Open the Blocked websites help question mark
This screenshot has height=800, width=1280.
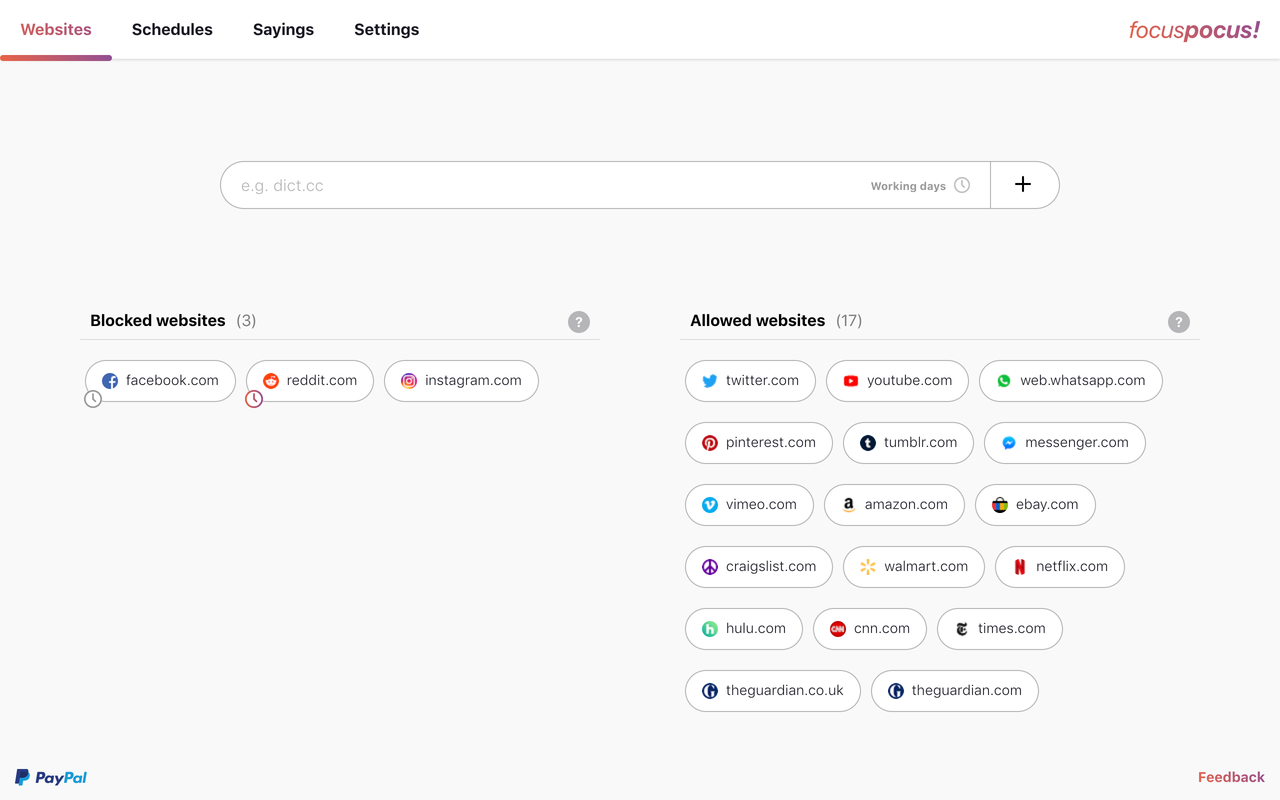579,322
